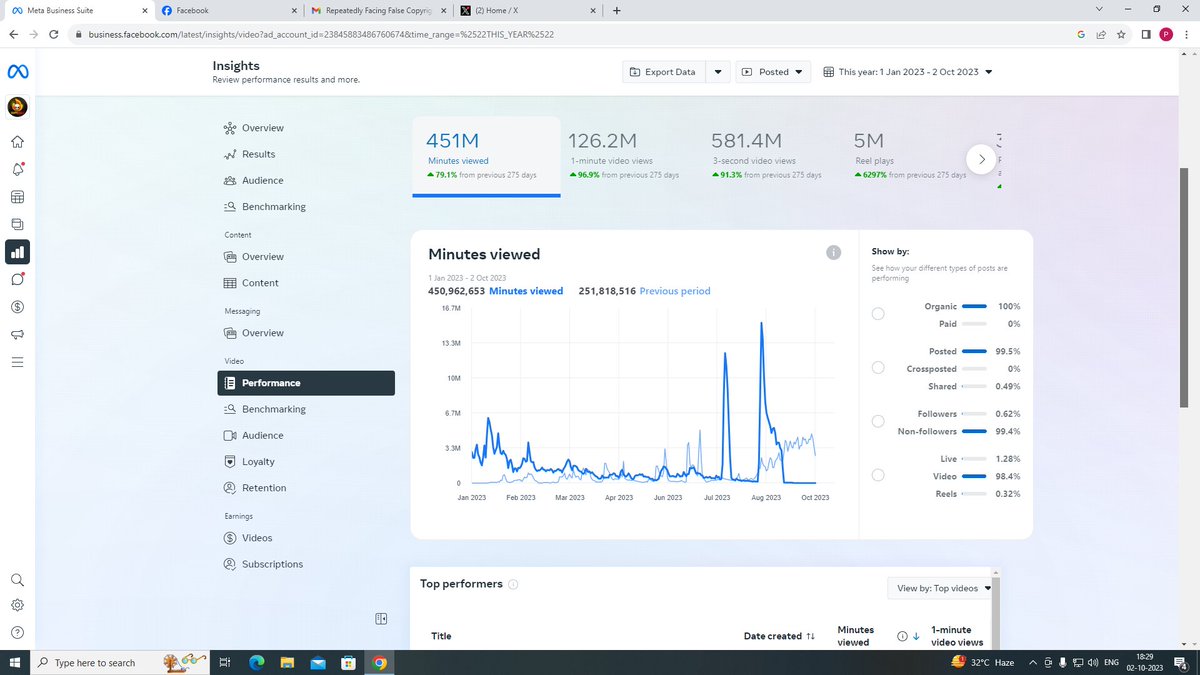Select 451M Minutes viewed metric card
The image size is (1200, 675).
(486, 155)
